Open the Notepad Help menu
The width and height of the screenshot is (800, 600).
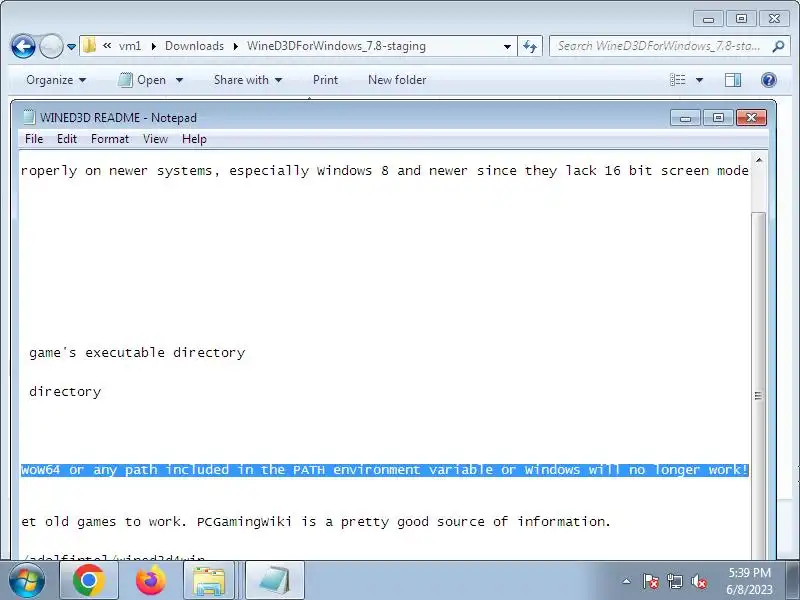click(x=194, y=139)
